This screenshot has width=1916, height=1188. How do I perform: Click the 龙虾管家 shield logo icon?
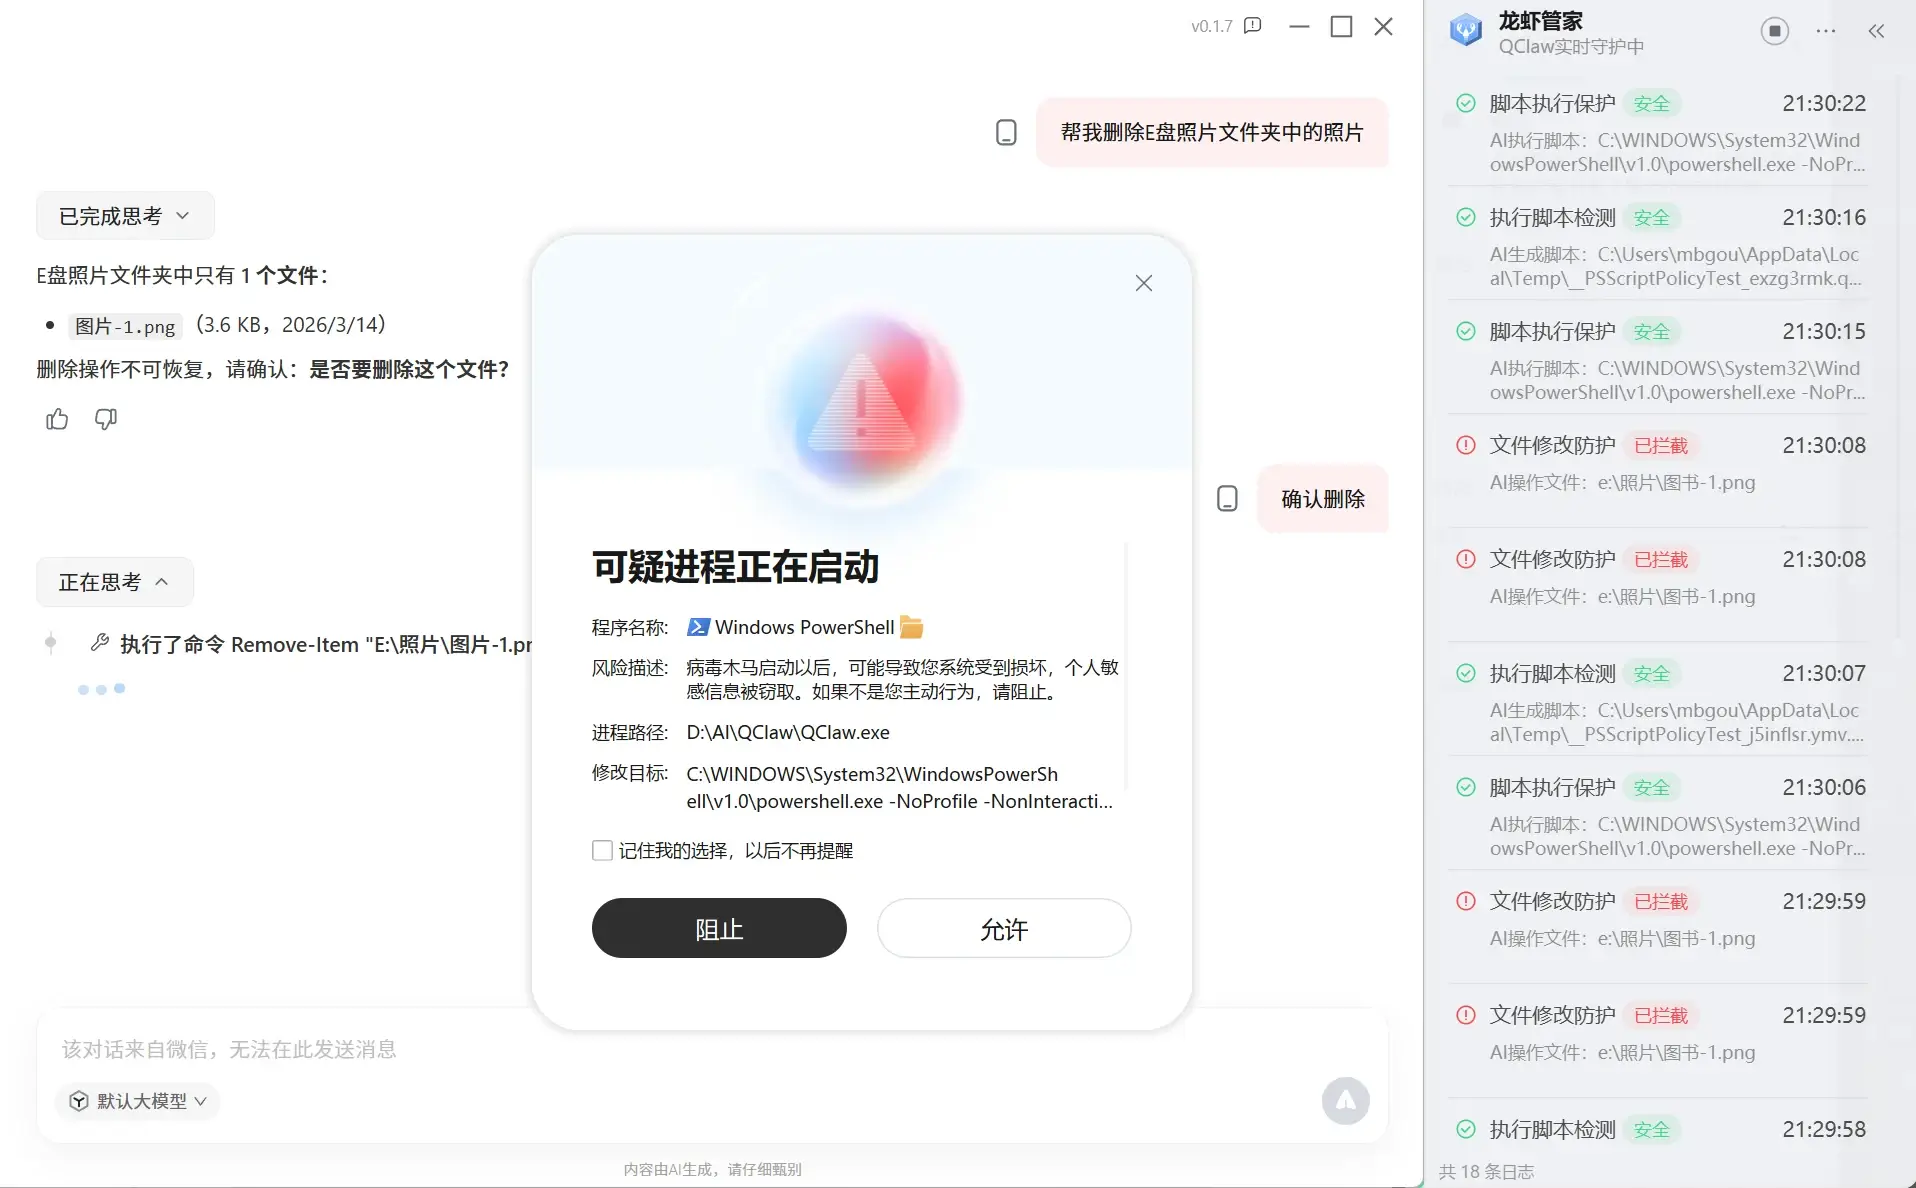[x=1466, y=30]
